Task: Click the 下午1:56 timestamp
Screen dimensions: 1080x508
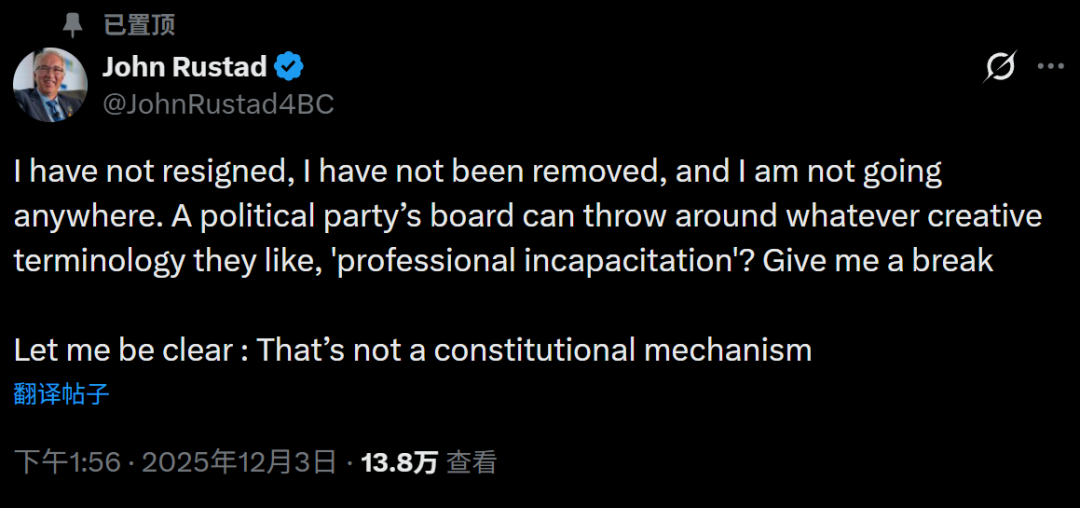Action: [x=67, y=462]
